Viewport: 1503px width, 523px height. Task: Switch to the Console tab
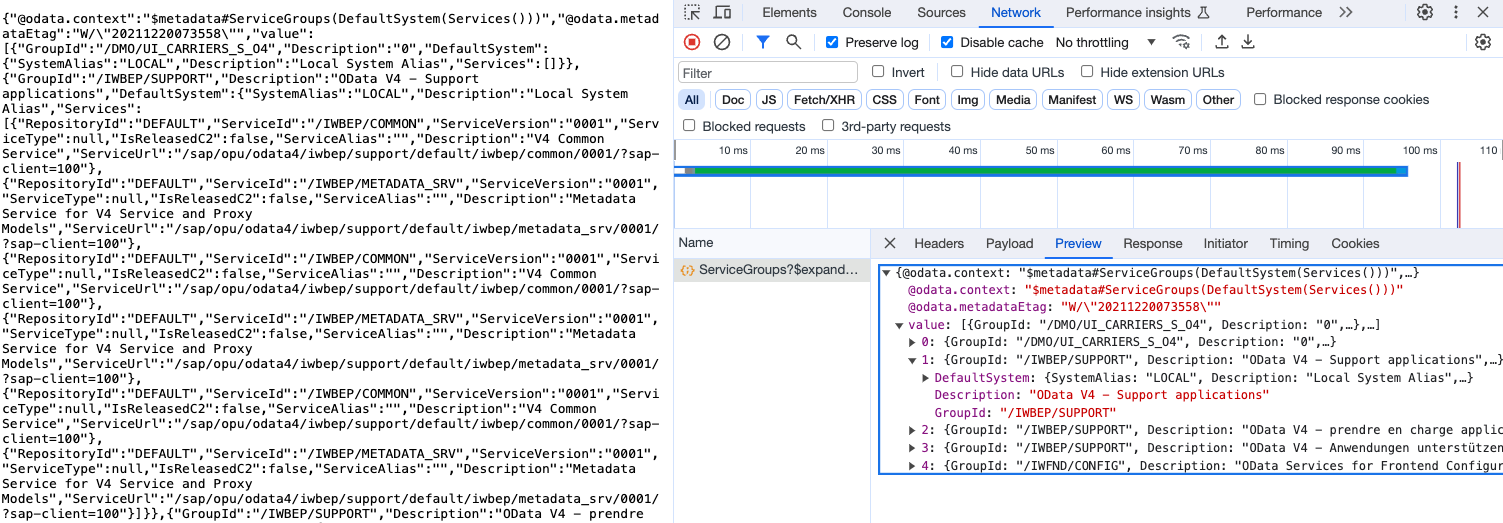(x=867, y=12)
